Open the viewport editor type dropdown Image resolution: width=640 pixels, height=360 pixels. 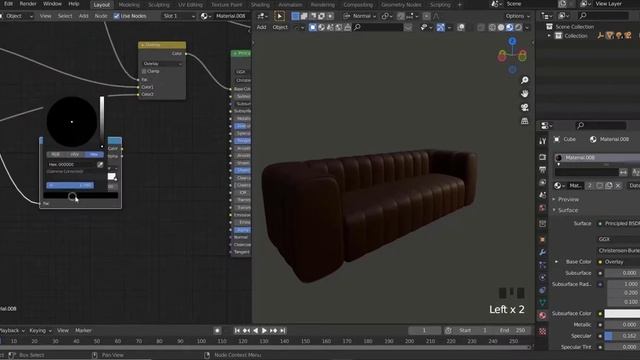[x=262, y=16]
